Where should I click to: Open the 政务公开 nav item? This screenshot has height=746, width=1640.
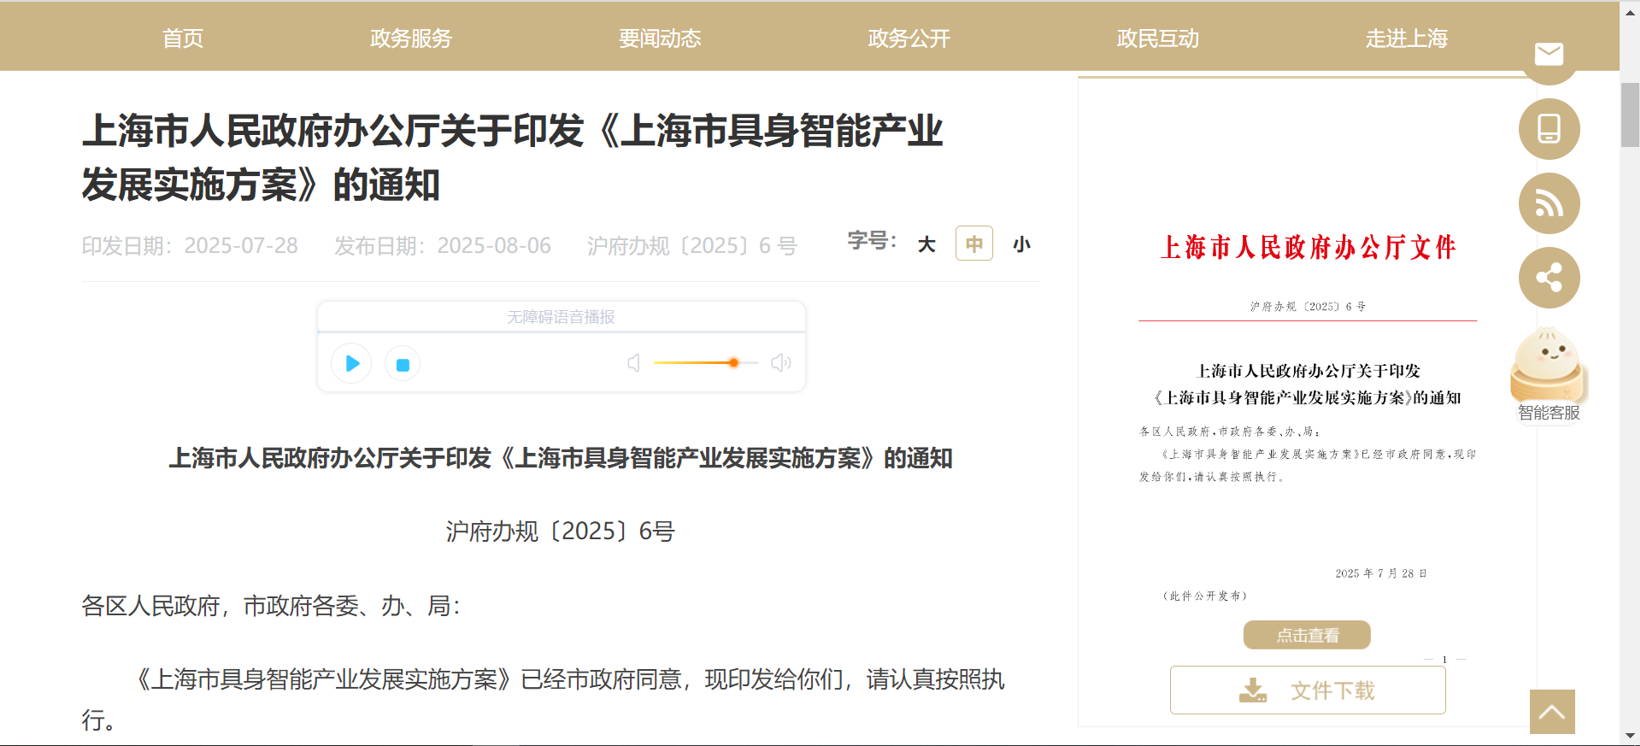pos(909,38)
